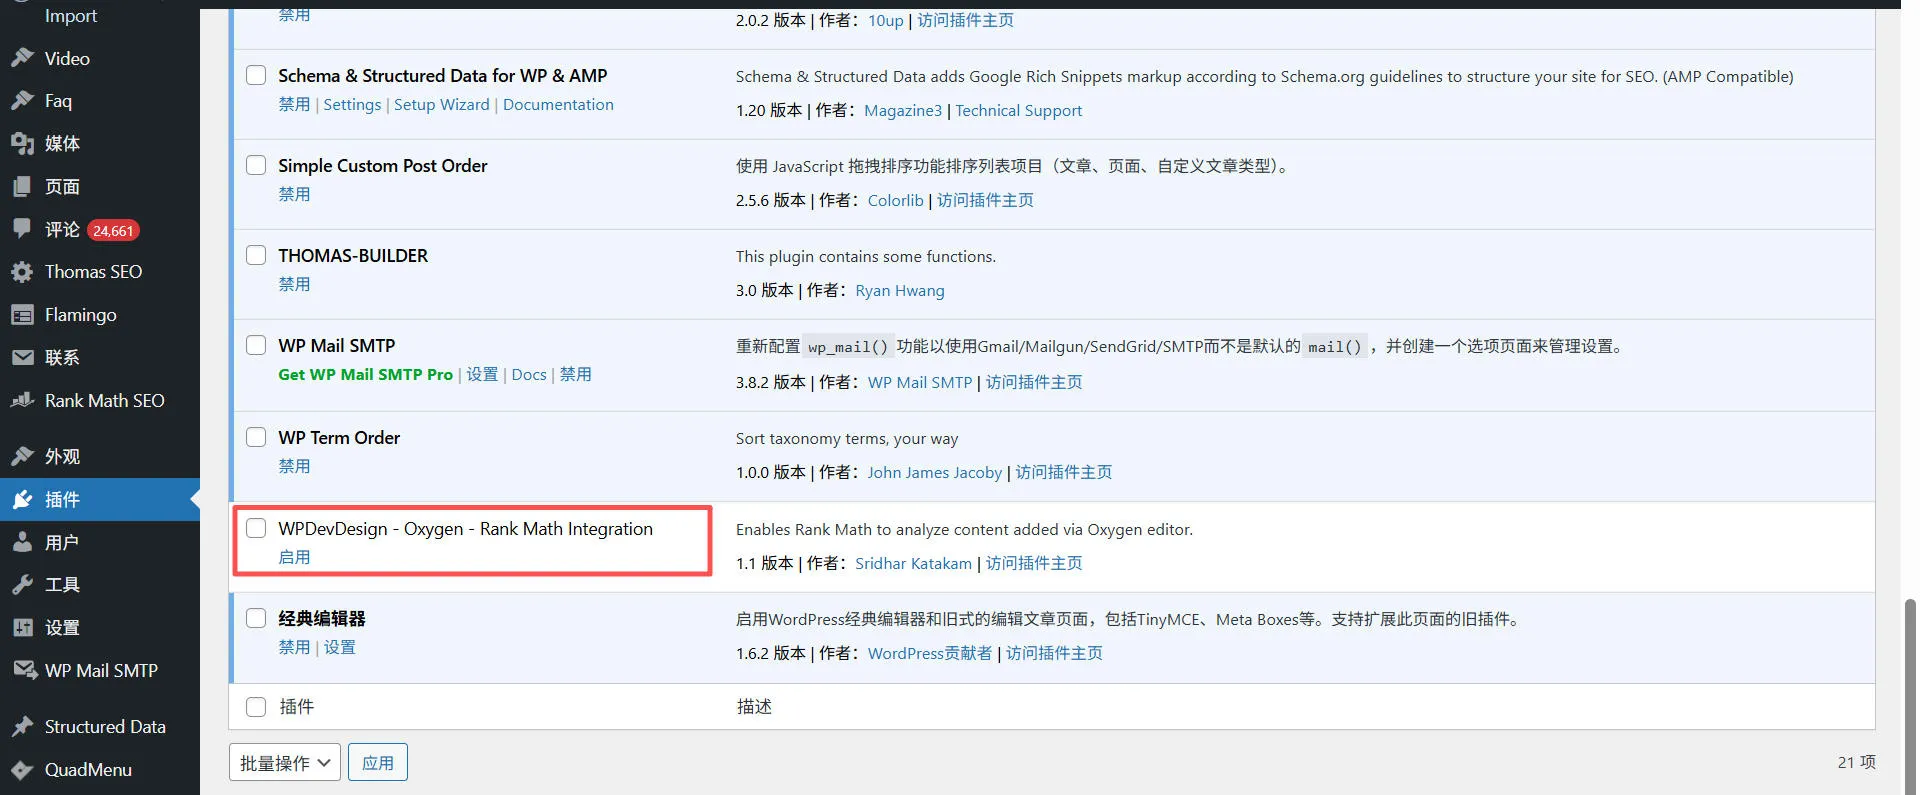Click the Thomas SEO gear icon
Viewport: 1920px width, 795px height.
[x=22, y=272]
